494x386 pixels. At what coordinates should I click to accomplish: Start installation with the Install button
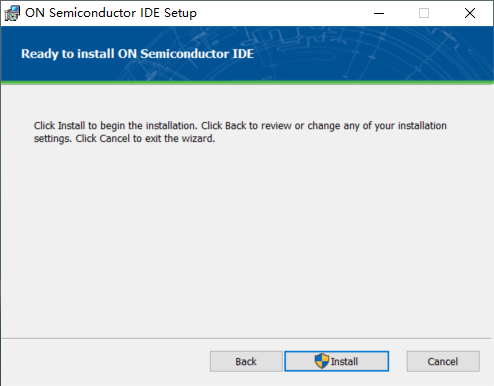pos(337,361)
